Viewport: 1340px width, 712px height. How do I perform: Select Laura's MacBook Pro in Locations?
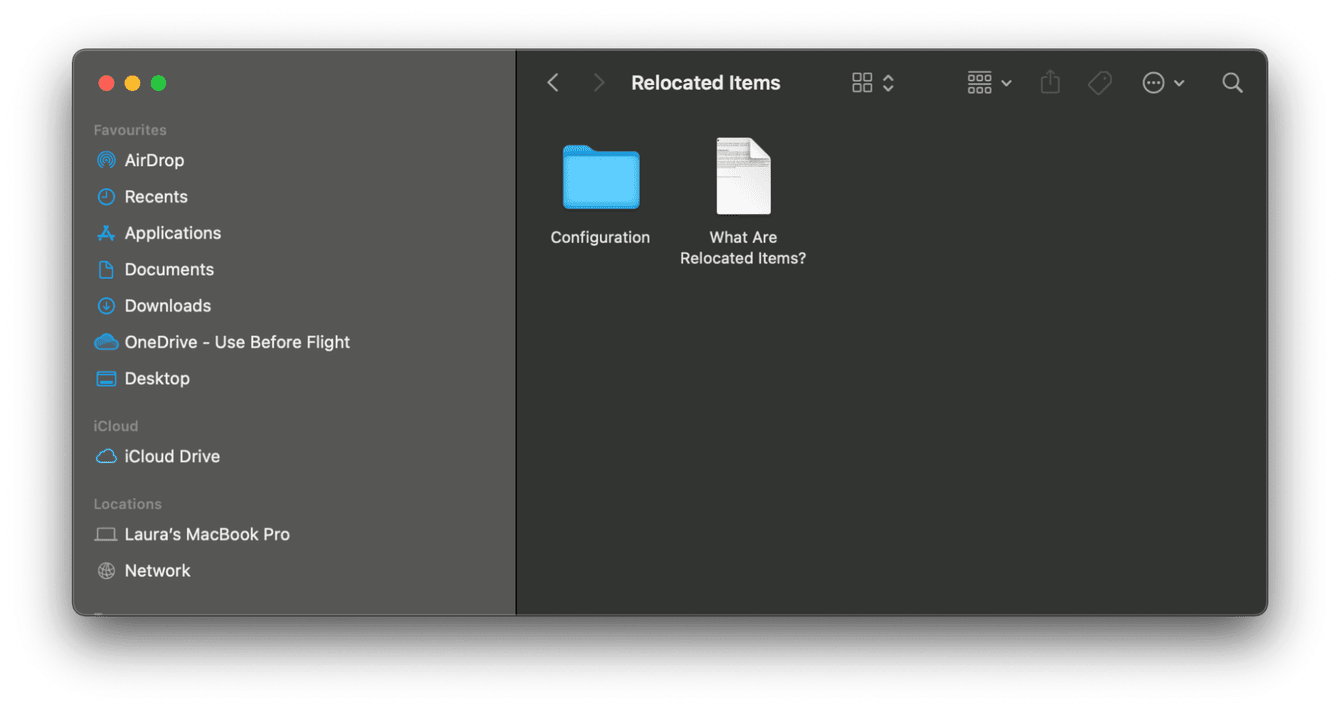[206, 534]
